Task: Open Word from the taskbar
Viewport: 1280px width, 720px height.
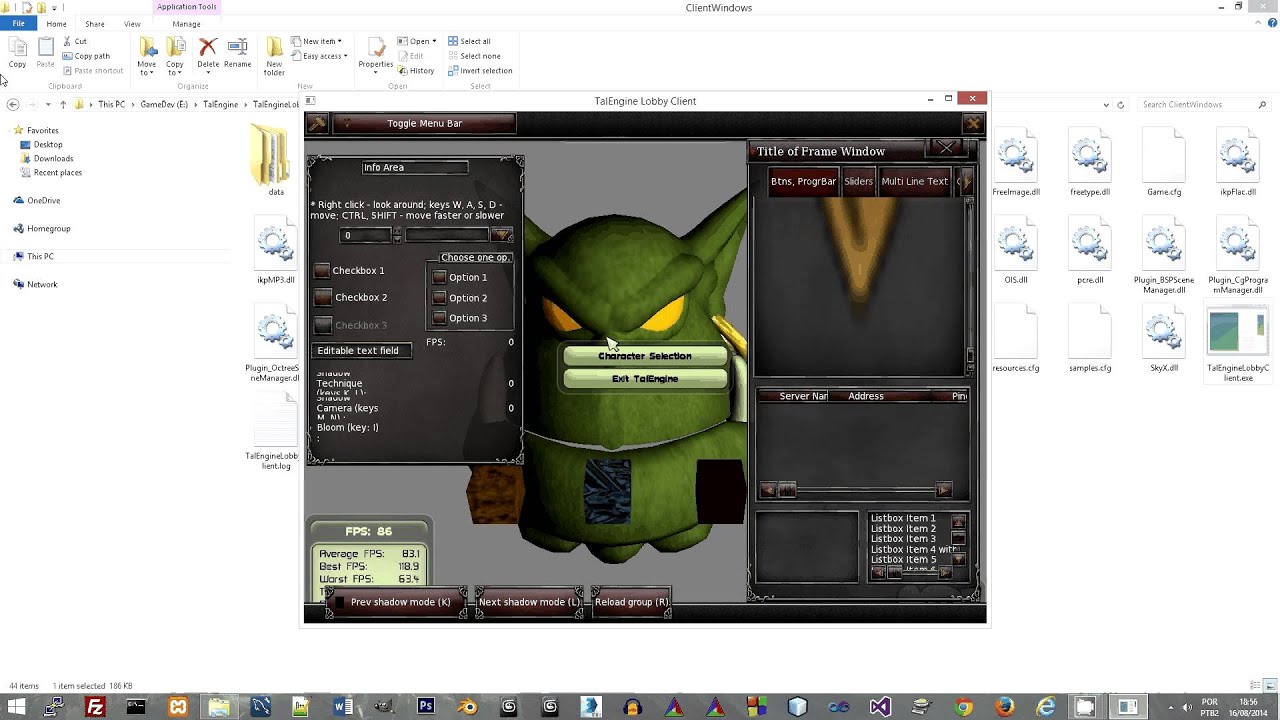Action: [343, 707]
